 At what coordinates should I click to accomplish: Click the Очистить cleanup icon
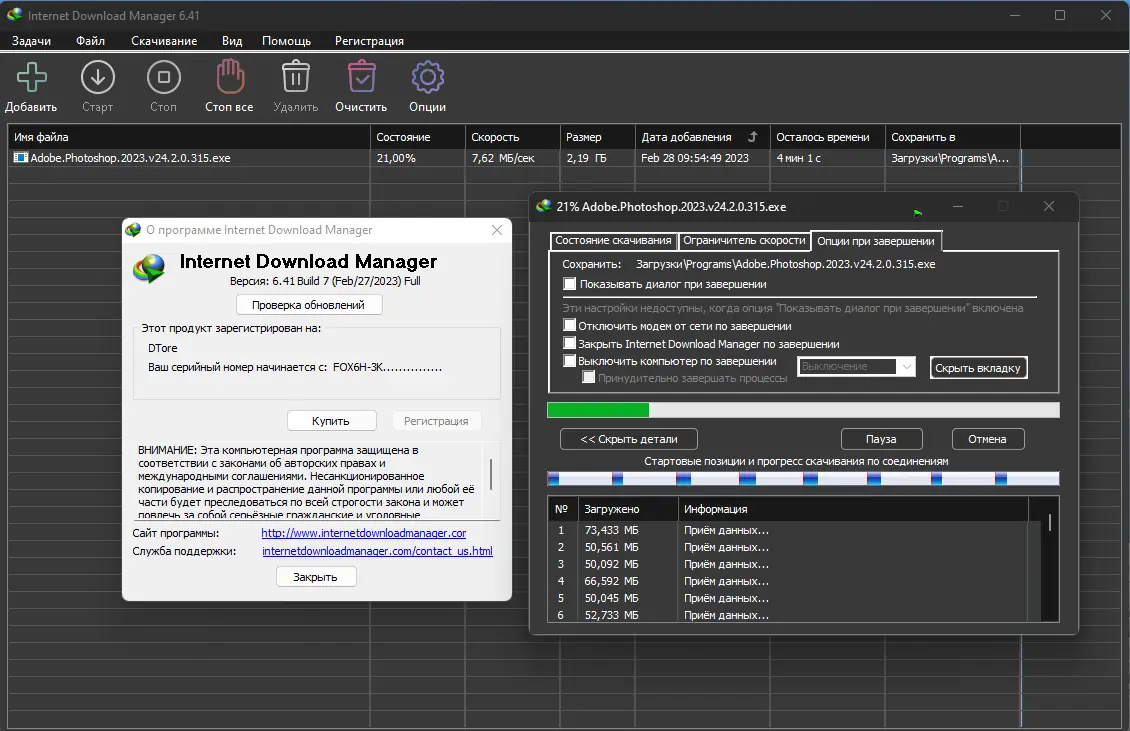pyautogui.click(x=361, y=77)
